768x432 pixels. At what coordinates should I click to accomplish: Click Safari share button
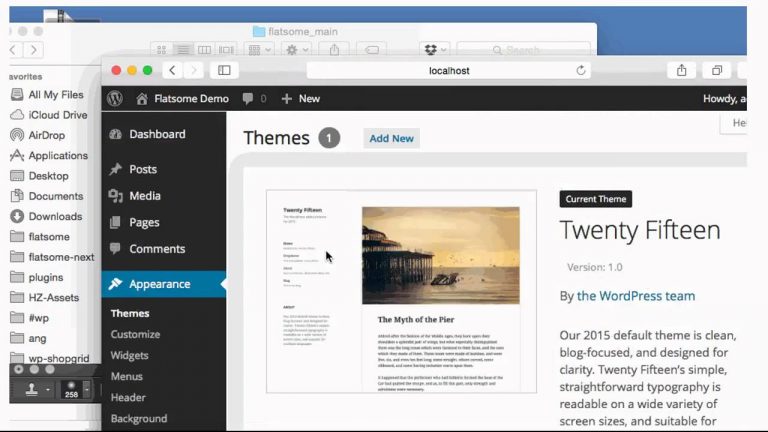(x=682, y=71)
